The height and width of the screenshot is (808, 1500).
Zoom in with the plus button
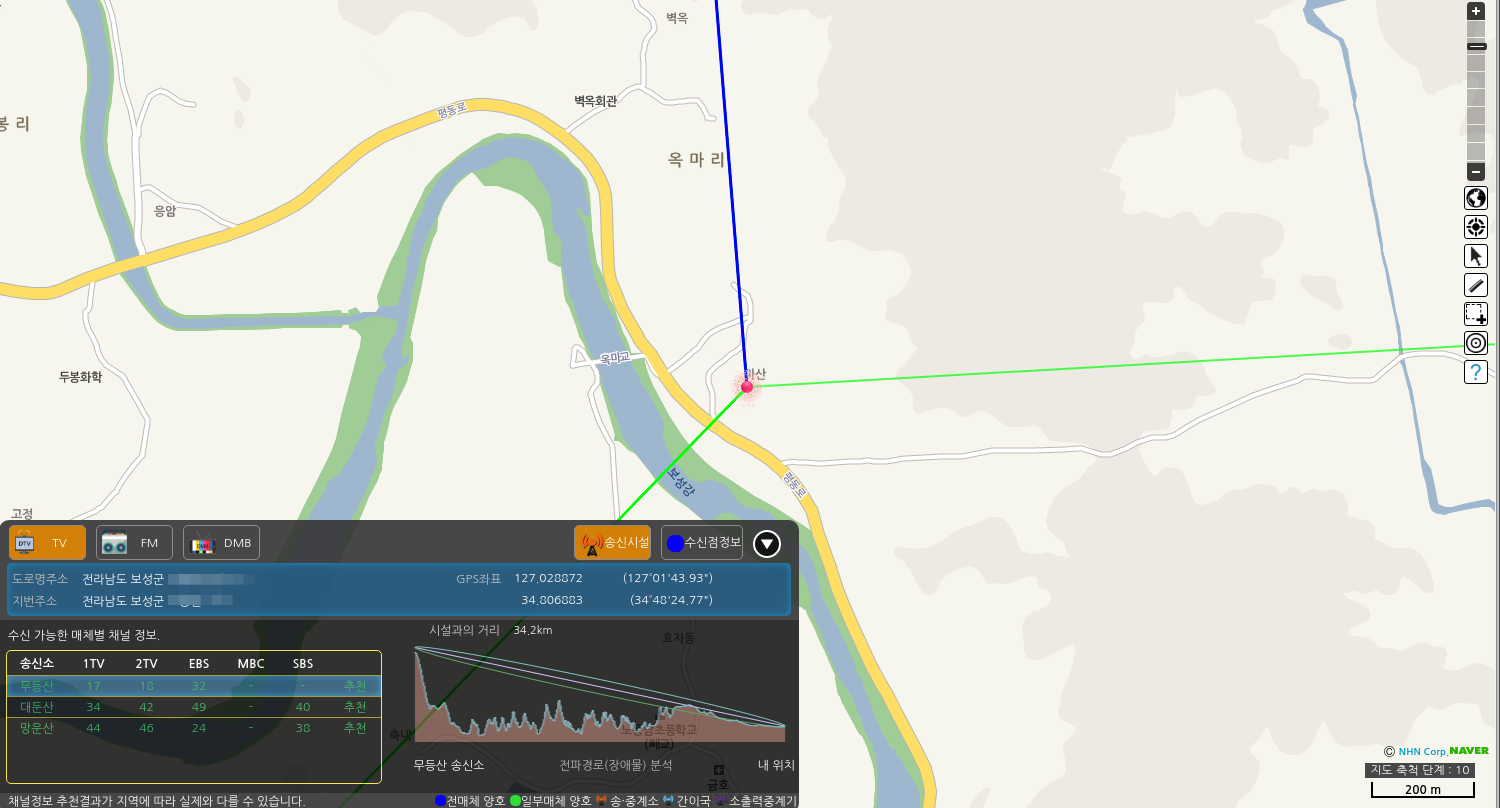[x=1476, y=12]
